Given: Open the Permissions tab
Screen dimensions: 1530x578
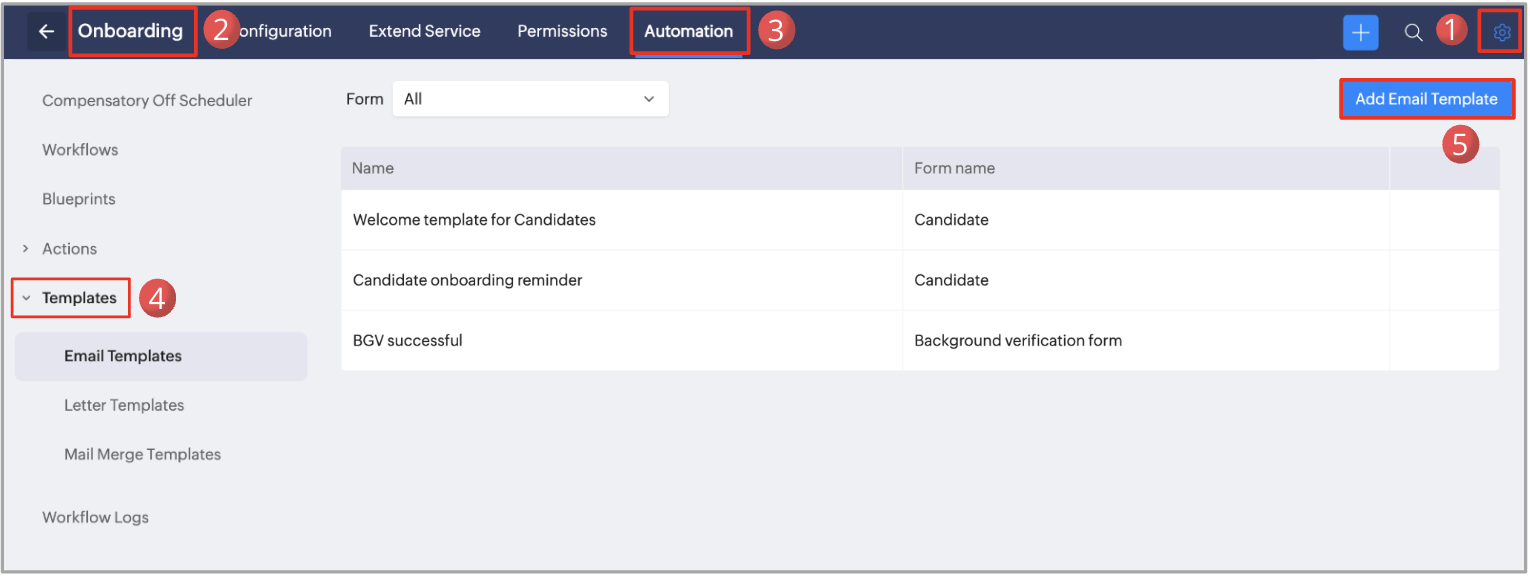Looking at the screenshot, I should 562,31.
